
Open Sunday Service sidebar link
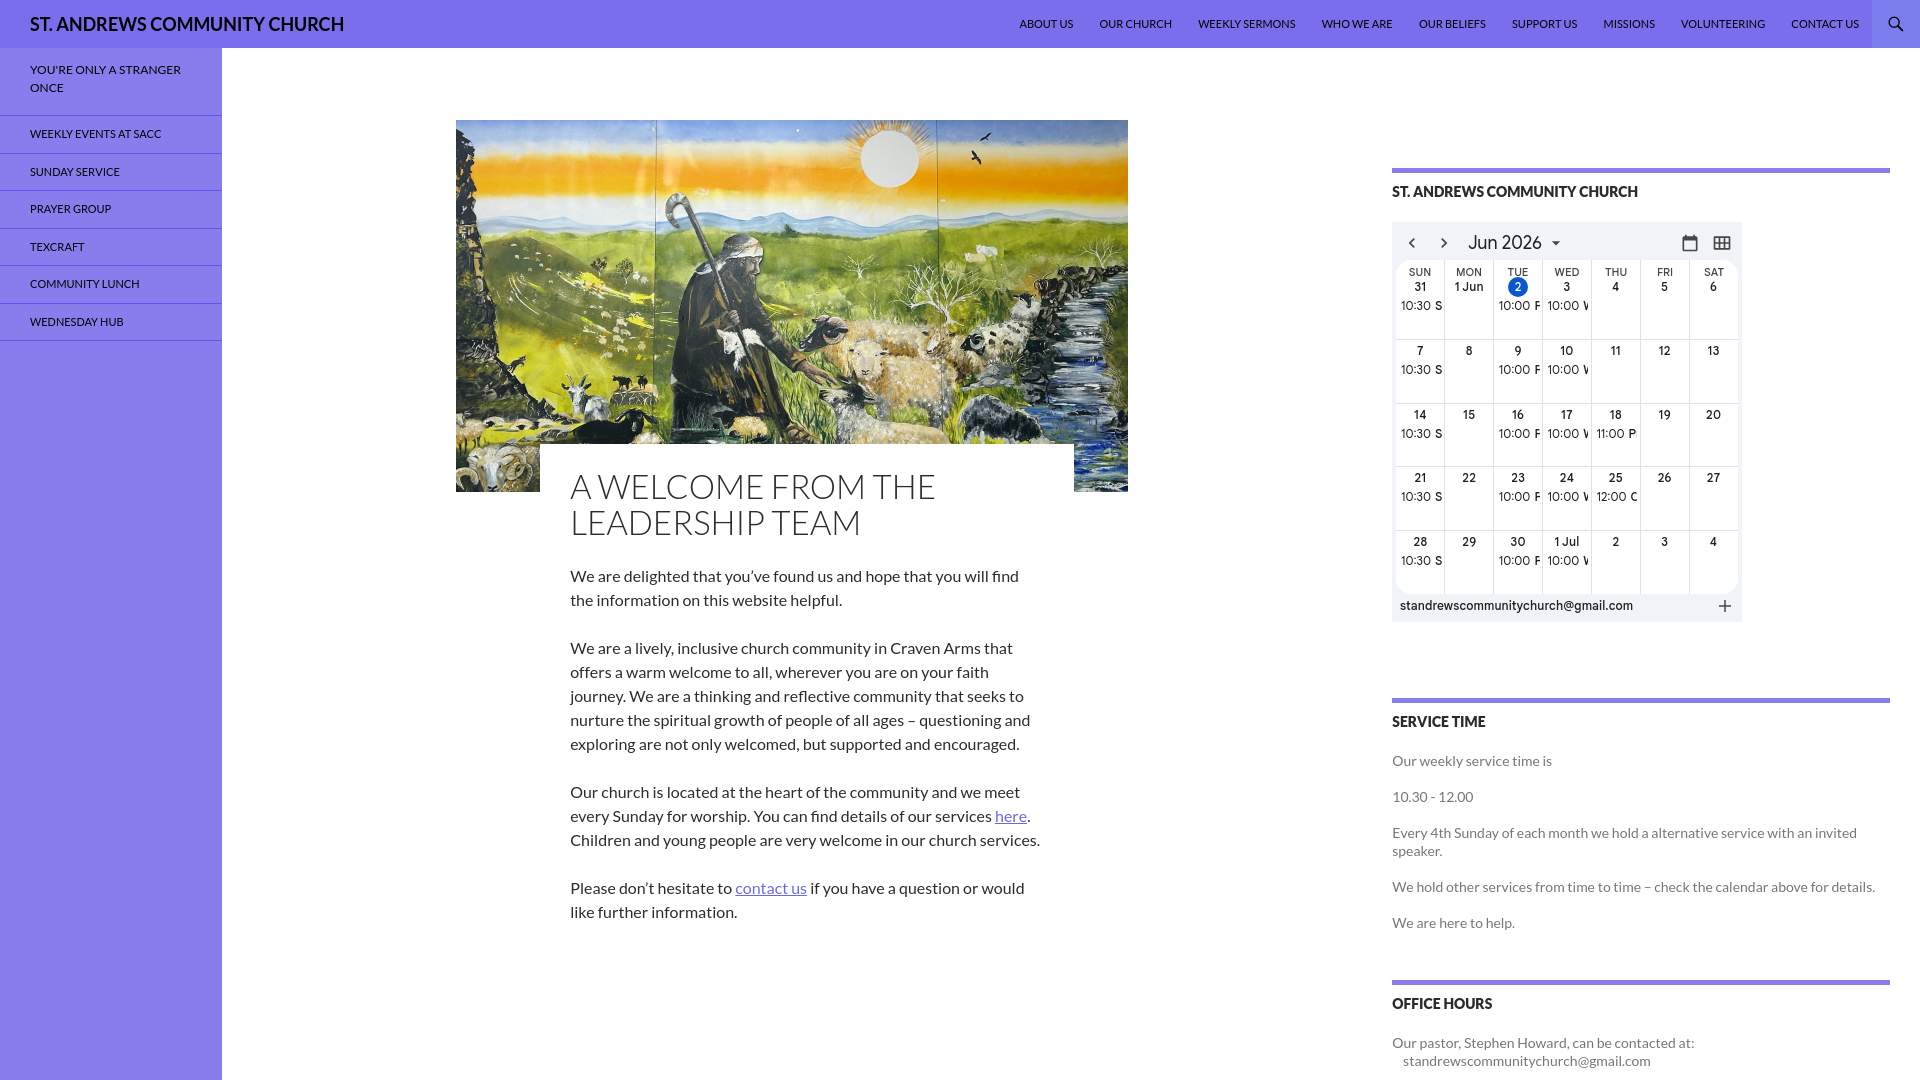point(111,172)
